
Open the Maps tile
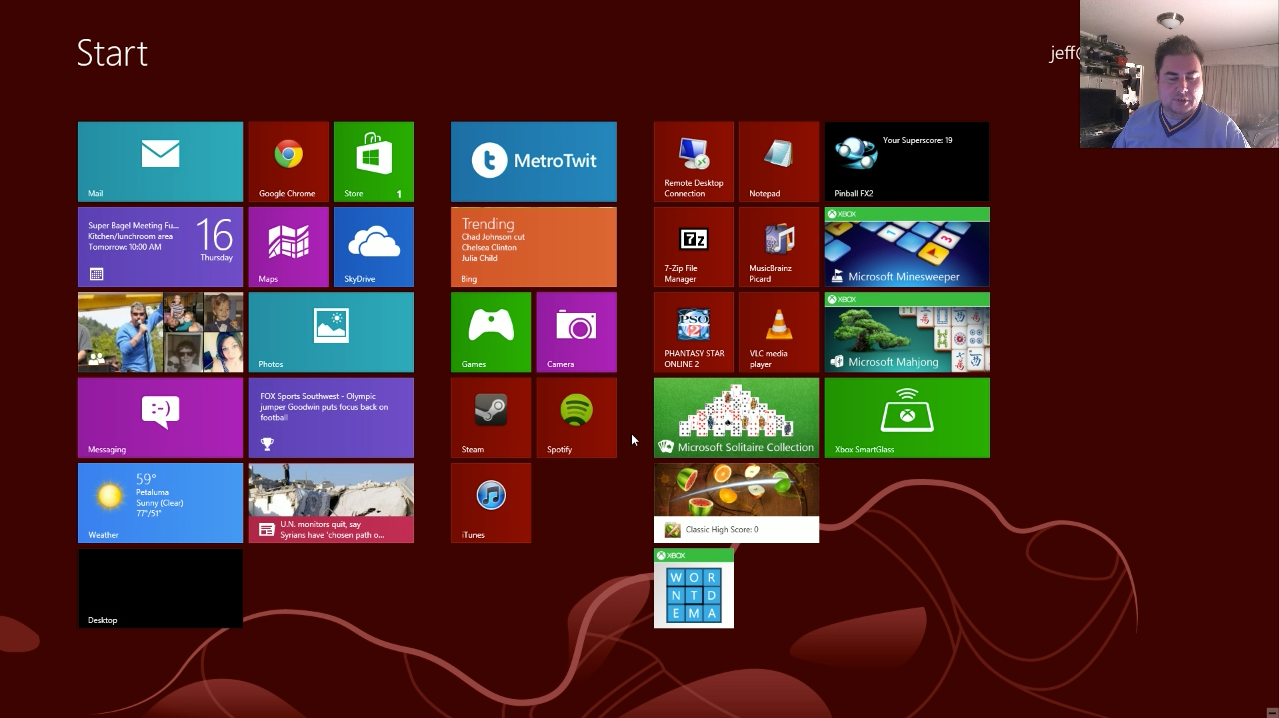point(288,247)
